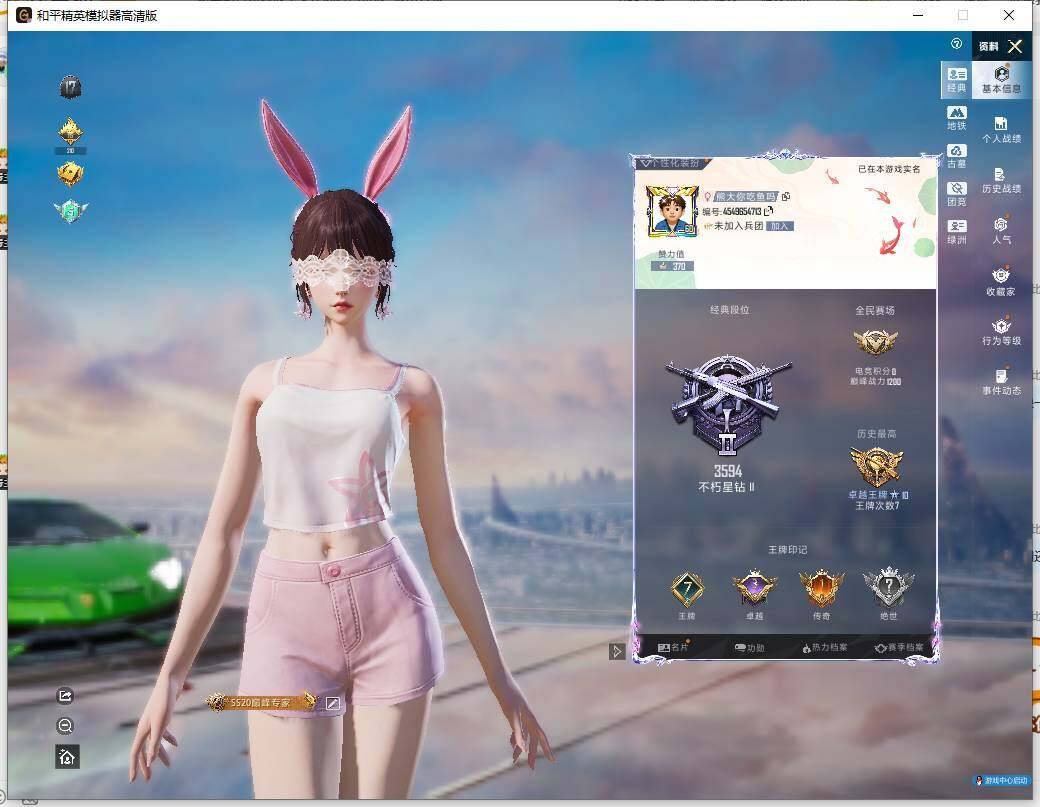The height and width of the screenshot is (807, 1040).
Task: Open the 历史战绩 match history section
Action: [1001, 180]
